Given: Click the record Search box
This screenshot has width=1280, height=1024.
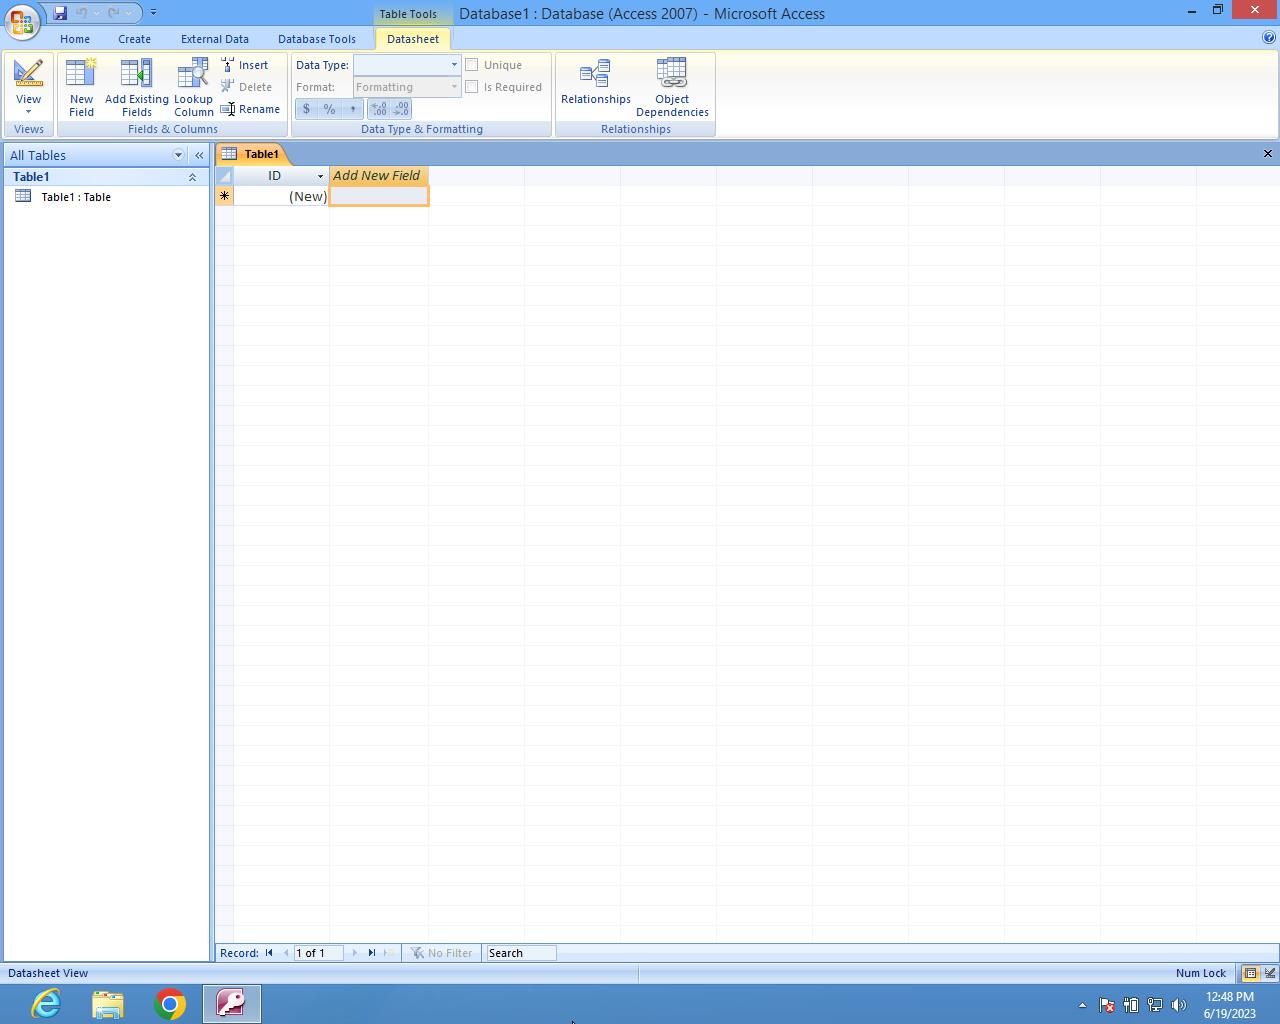Looking at the screenshot, I should [x=520, y=953].
